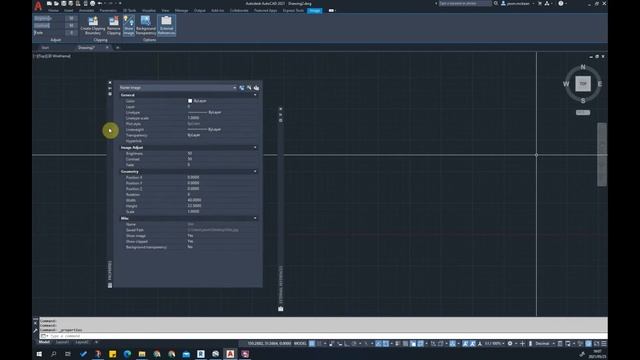Toggle the PICKADD icon in the Properties palette
This screenshot has width=640, height=360.
(x=242, y=88)
